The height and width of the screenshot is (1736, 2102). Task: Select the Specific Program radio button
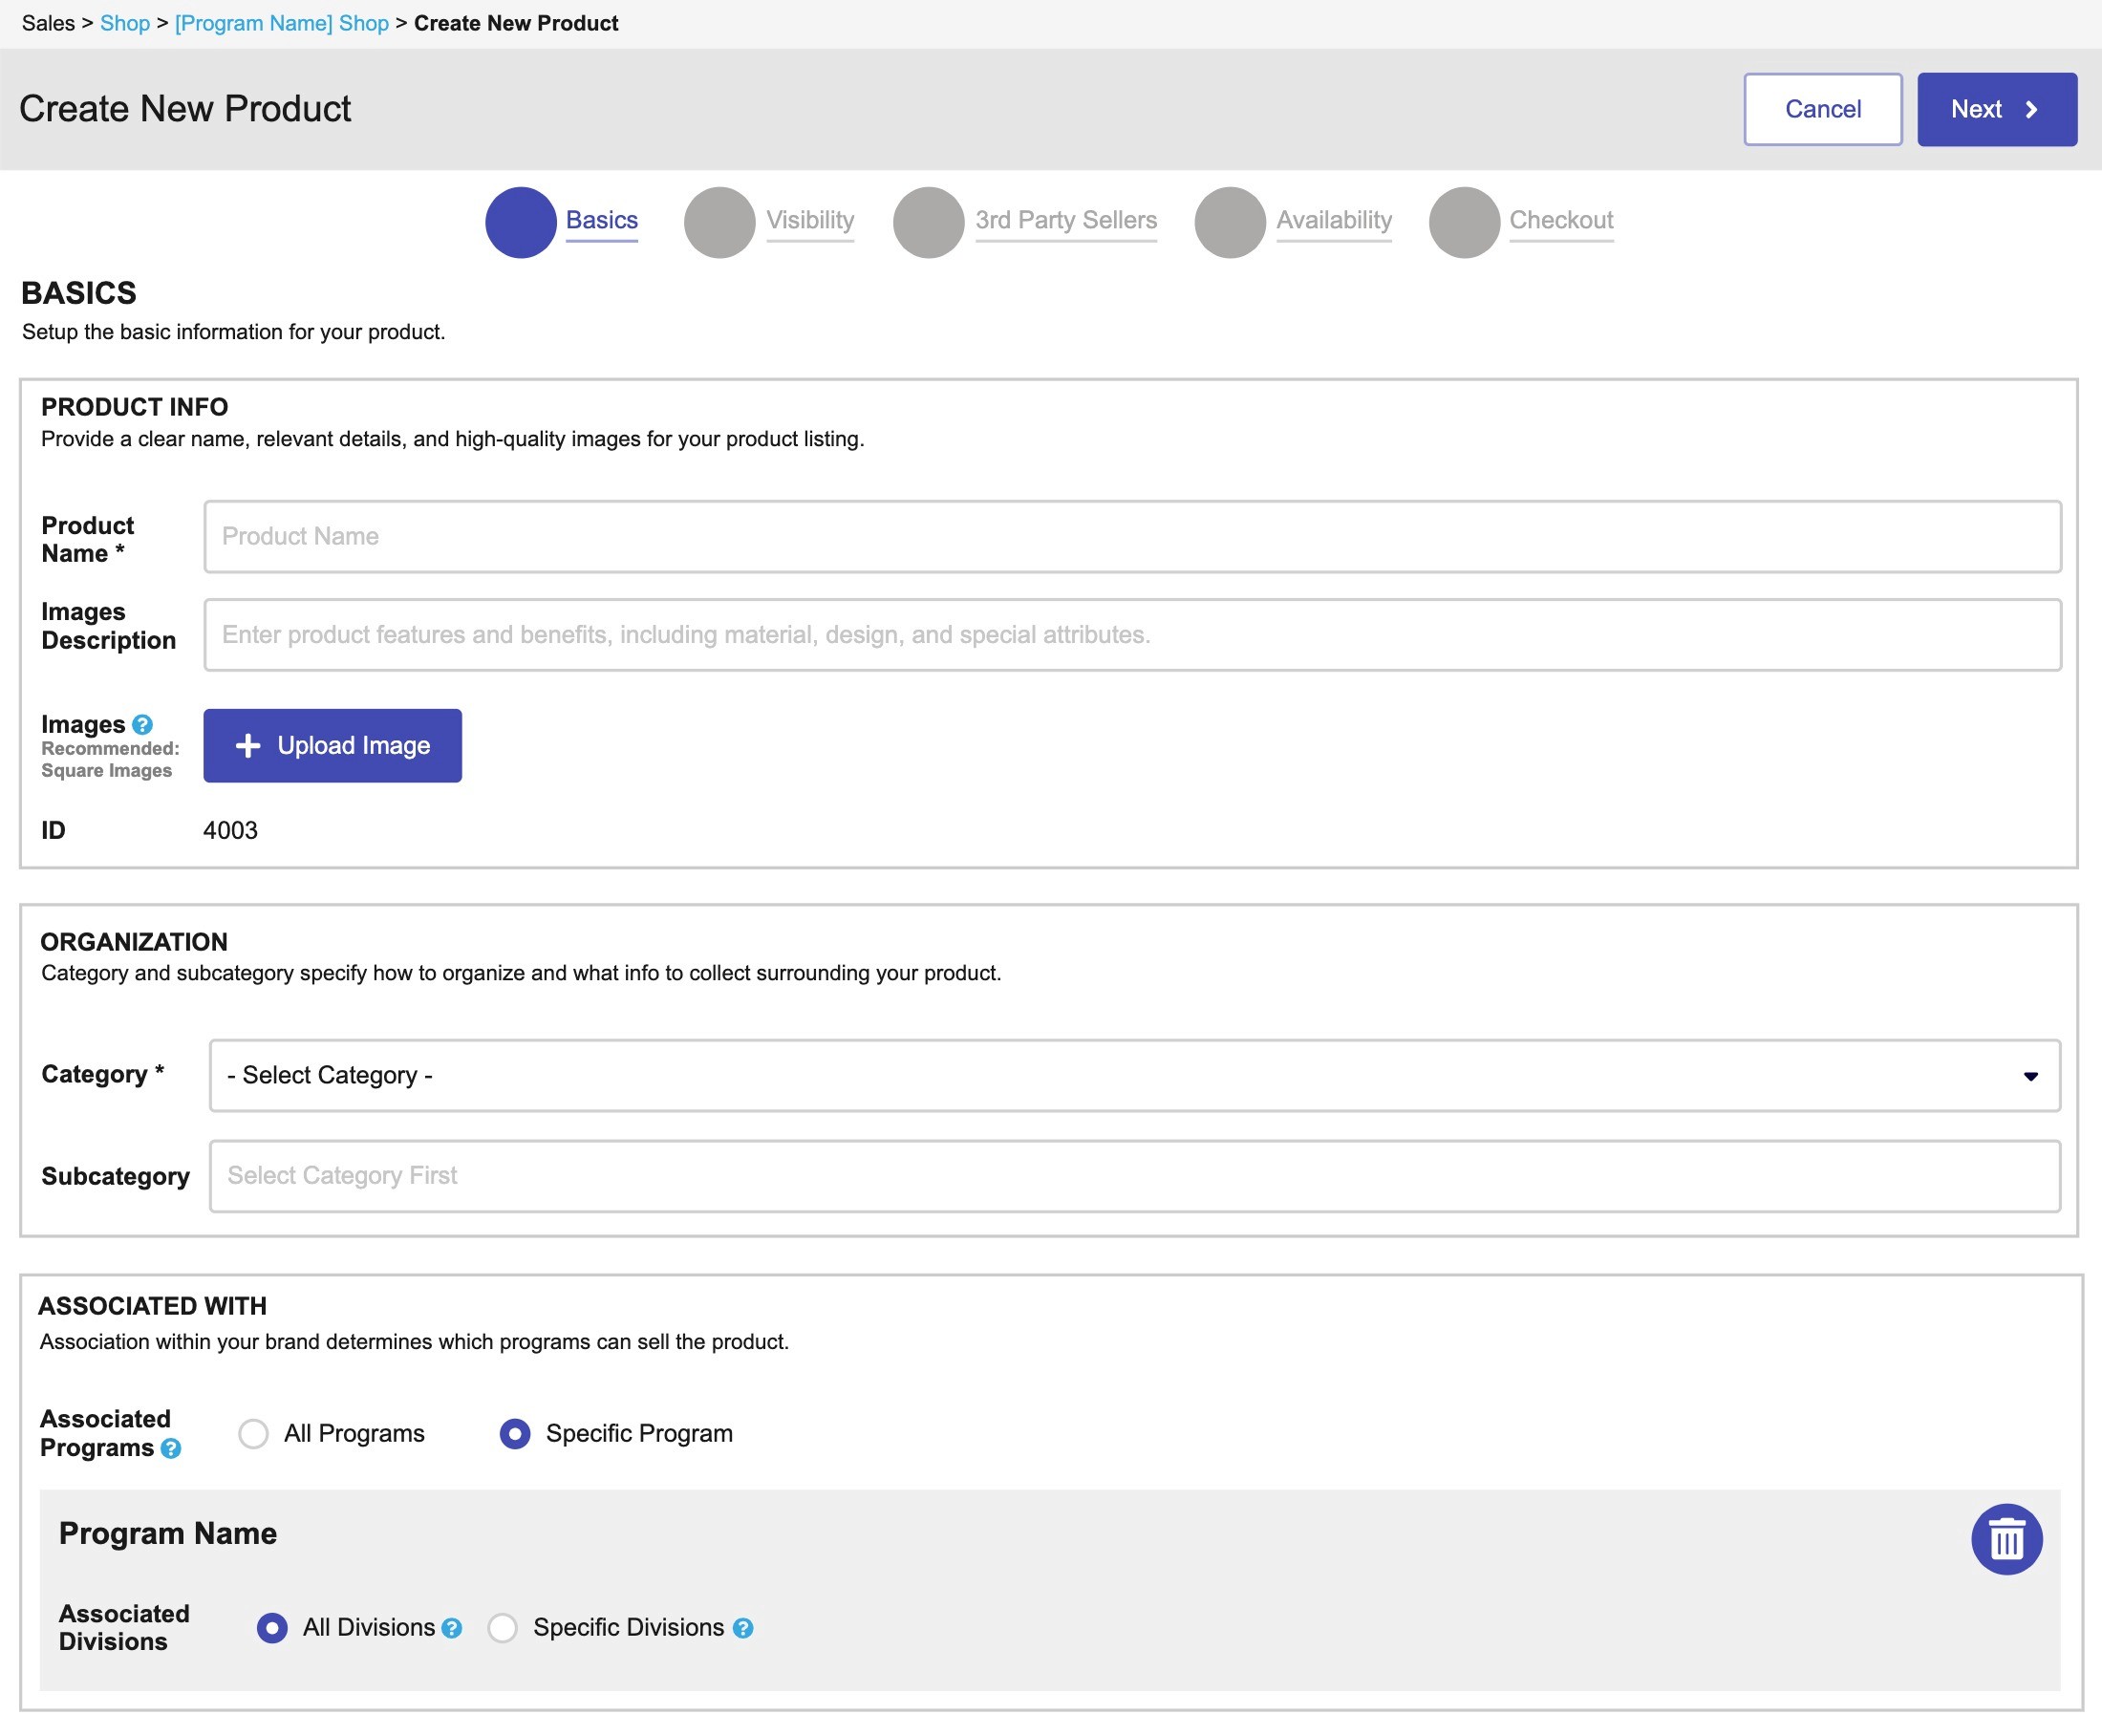pyautogui.click(x=515, y=1434)
